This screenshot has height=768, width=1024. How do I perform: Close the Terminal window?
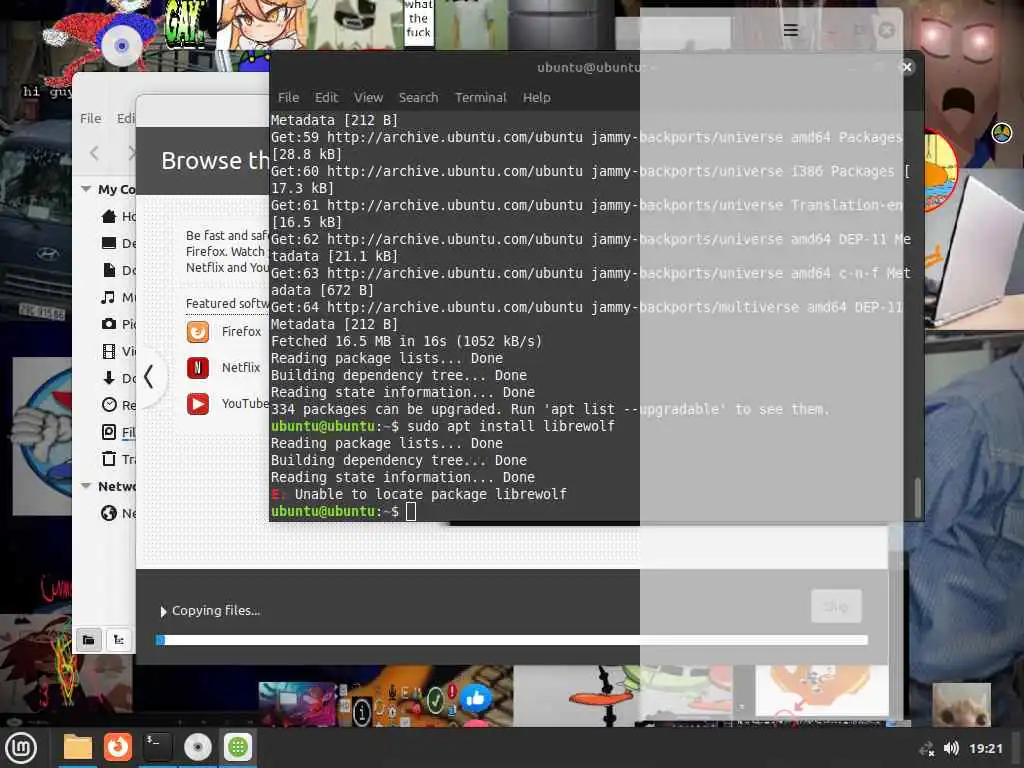point(906,67)
